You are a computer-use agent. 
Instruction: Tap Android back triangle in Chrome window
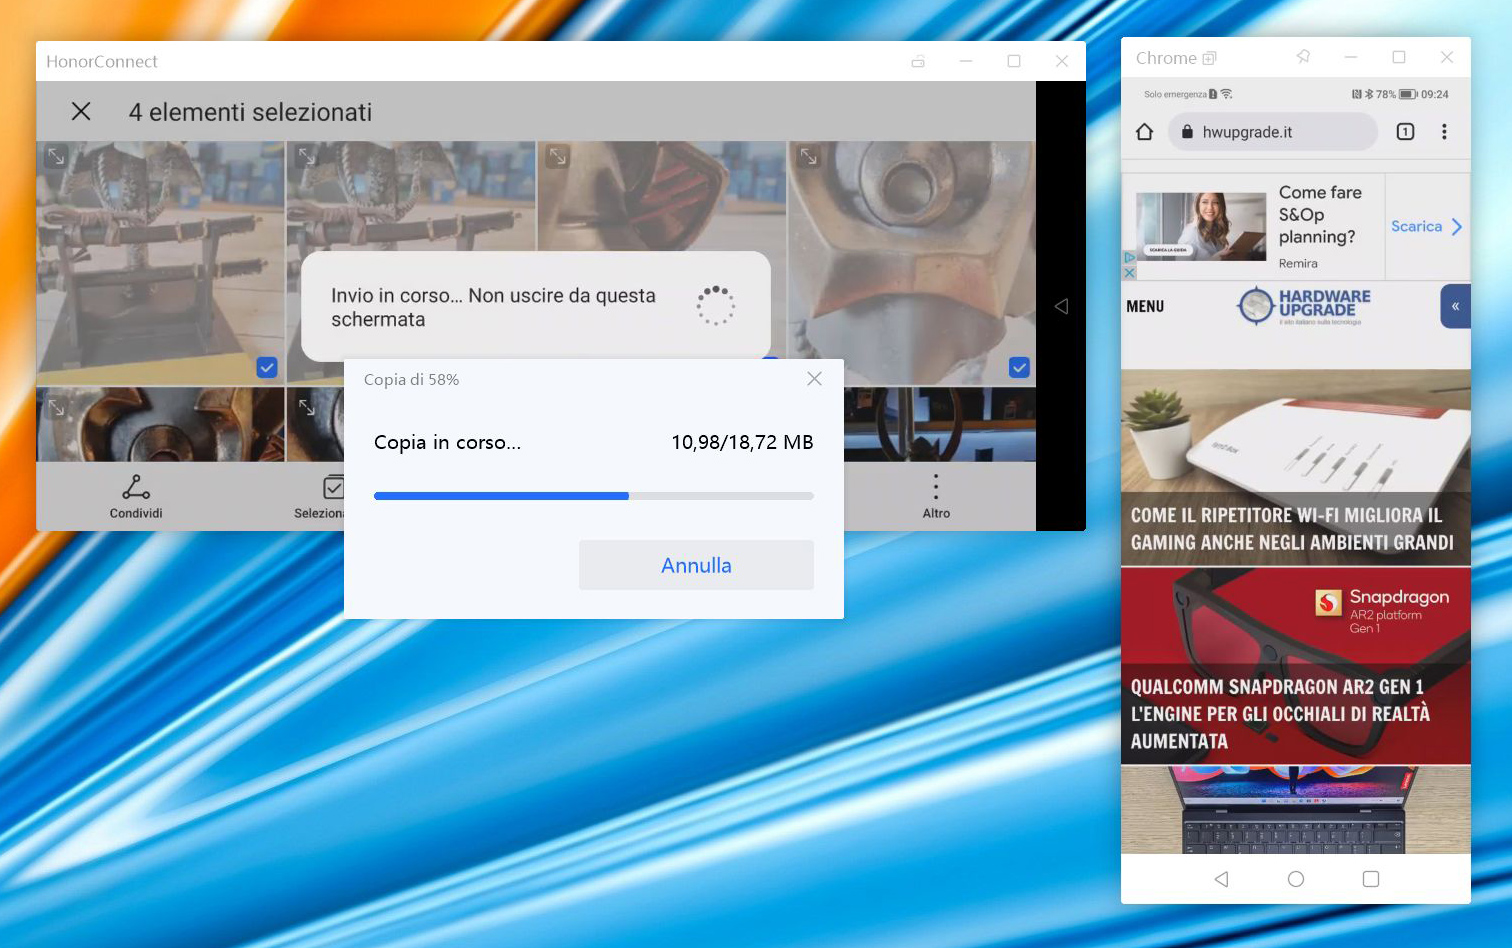[x=1221, y=879]
